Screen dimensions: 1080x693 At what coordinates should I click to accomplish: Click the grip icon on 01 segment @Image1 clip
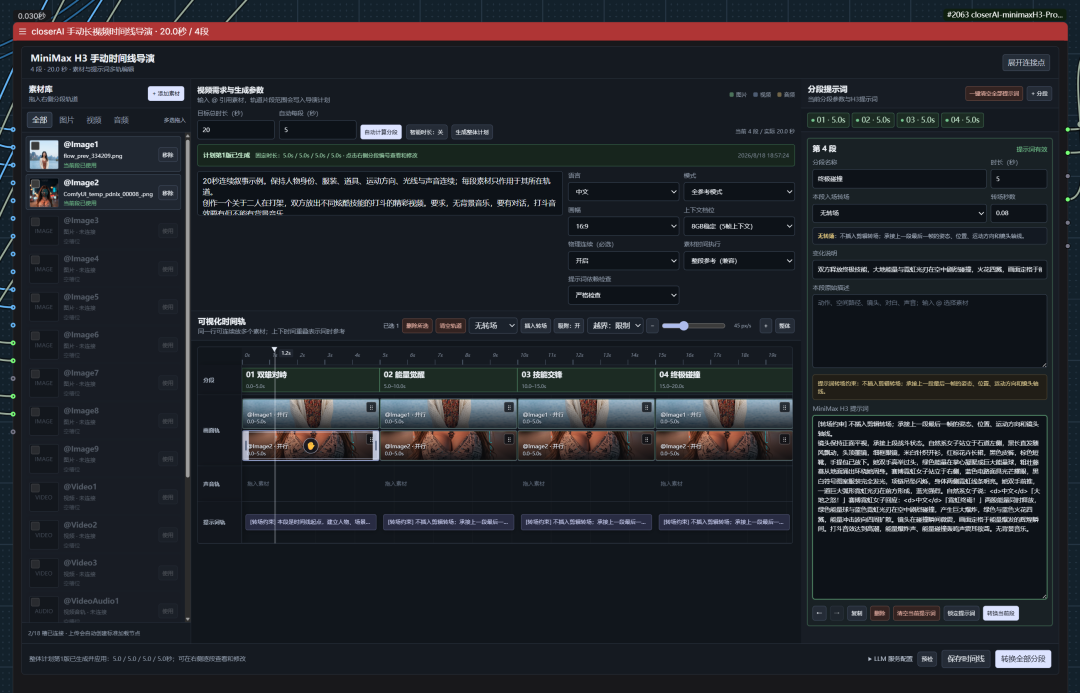(x=371, y=407)
